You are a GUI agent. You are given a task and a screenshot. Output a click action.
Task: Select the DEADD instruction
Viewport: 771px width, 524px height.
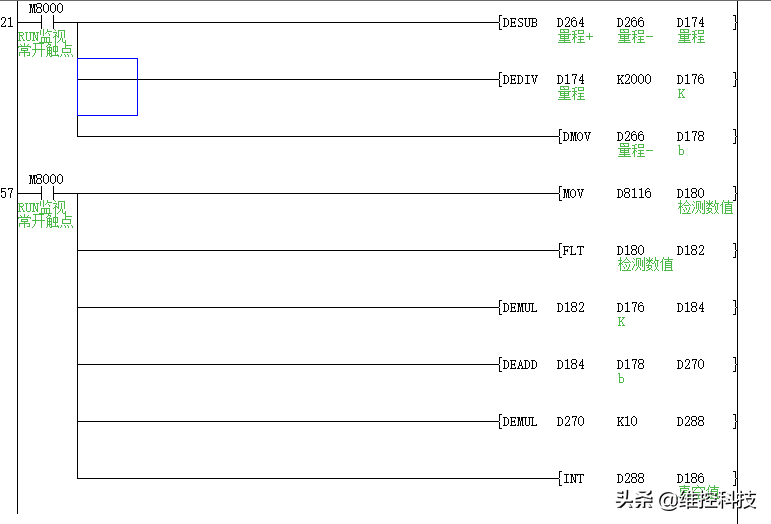pos(618,365)
